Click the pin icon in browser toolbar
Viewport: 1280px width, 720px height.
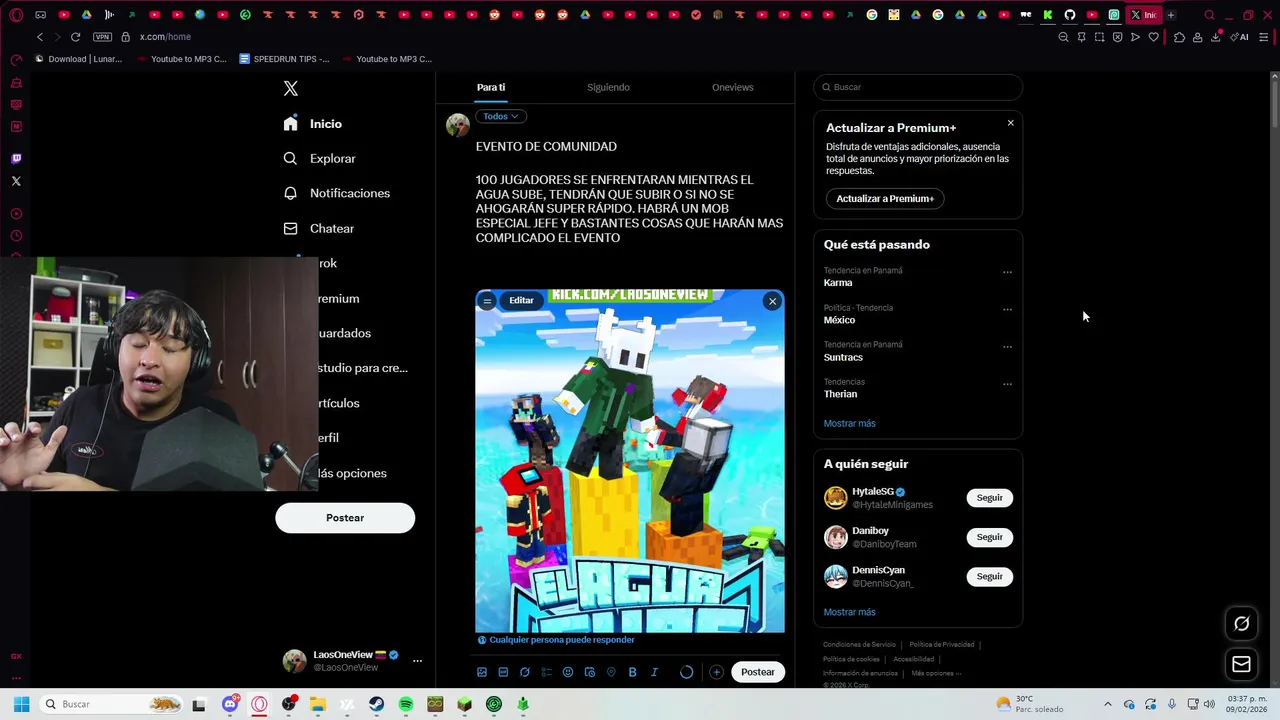[x=1081, y=37]
